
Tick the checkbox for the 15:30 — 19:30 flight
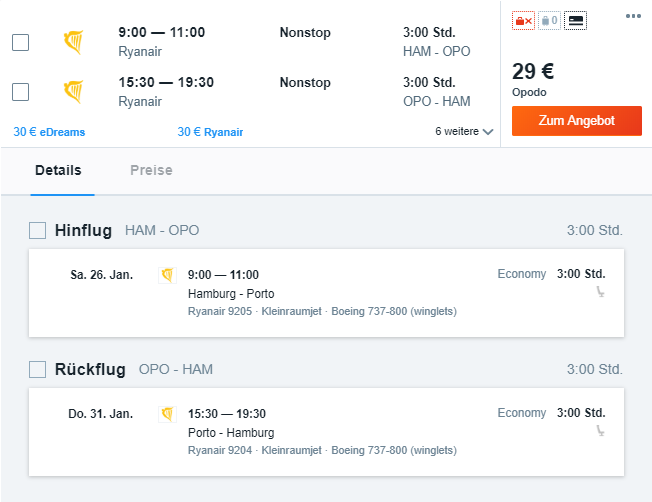(x=20, y=92)
